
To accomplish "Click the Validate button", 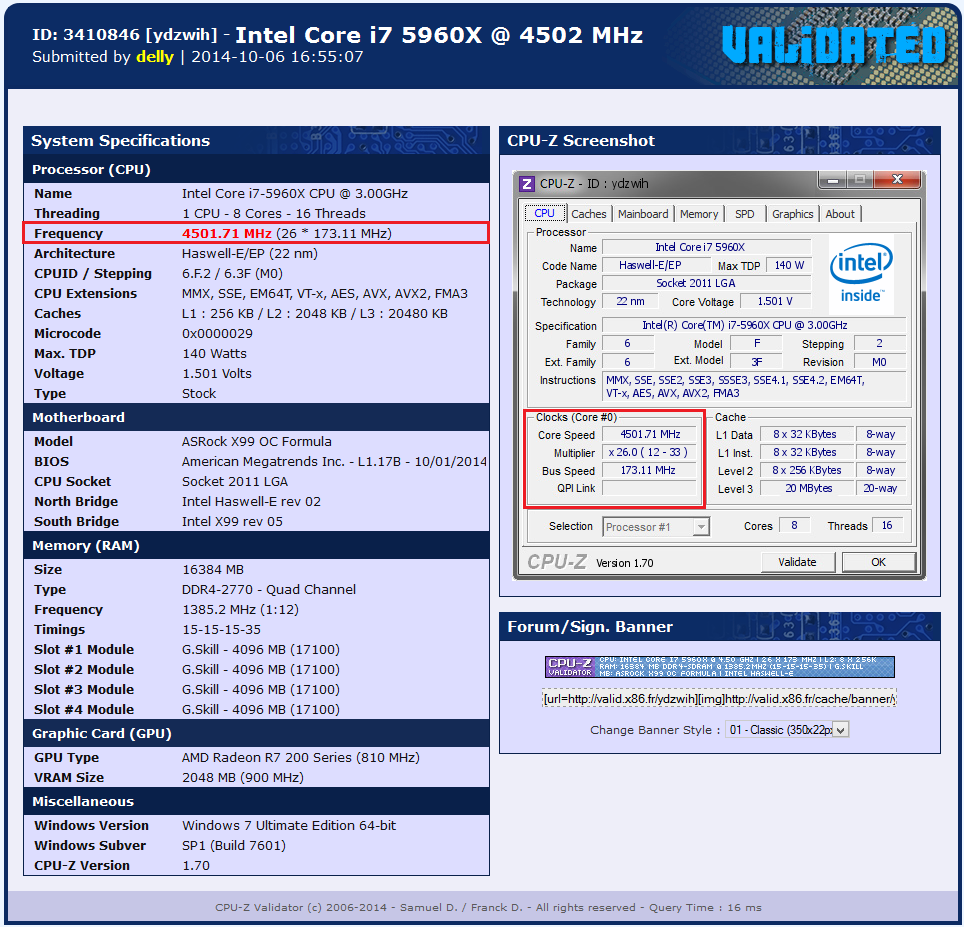I will pos(797,562).
